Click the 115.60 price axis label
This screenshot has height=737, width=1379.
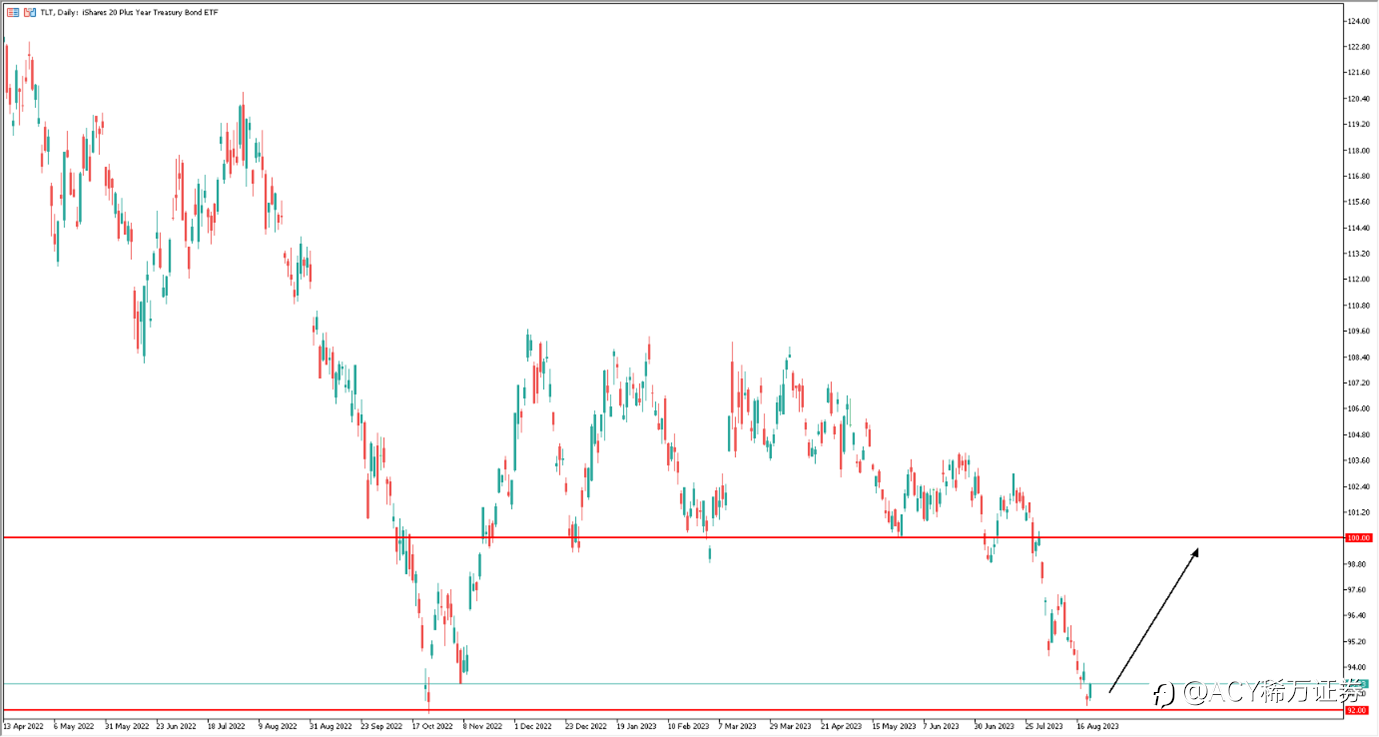point(1359,202)
